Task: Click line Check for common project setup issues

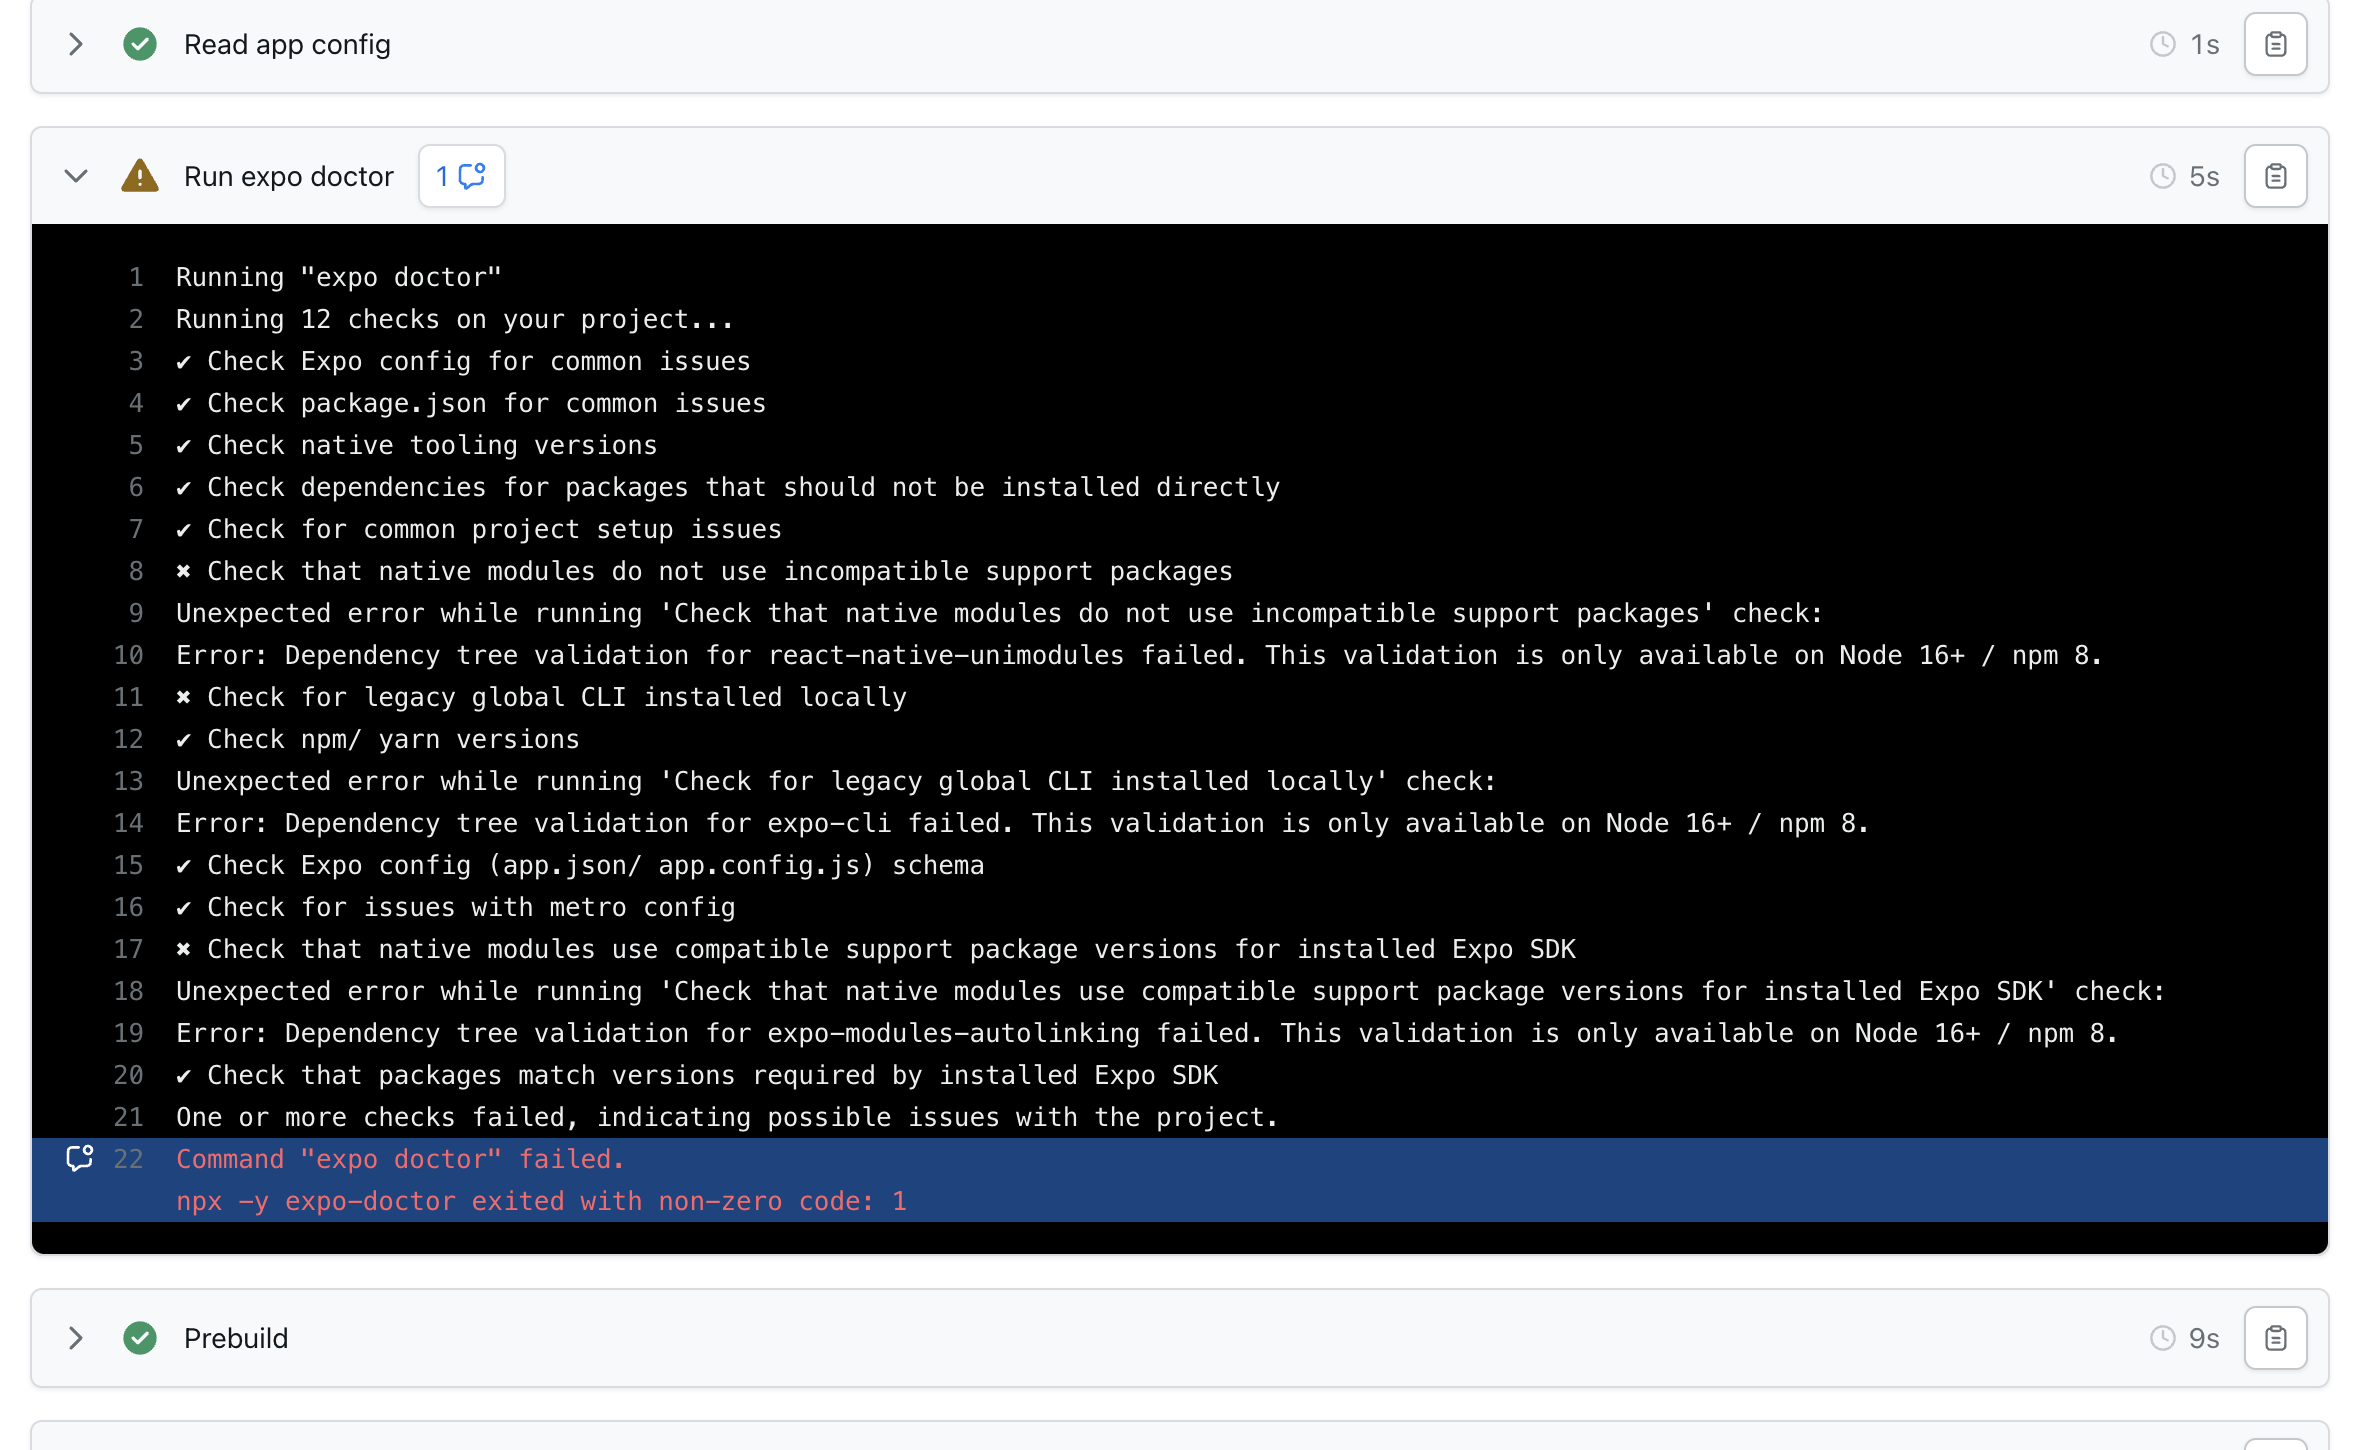Action: (x=479, y=529)
